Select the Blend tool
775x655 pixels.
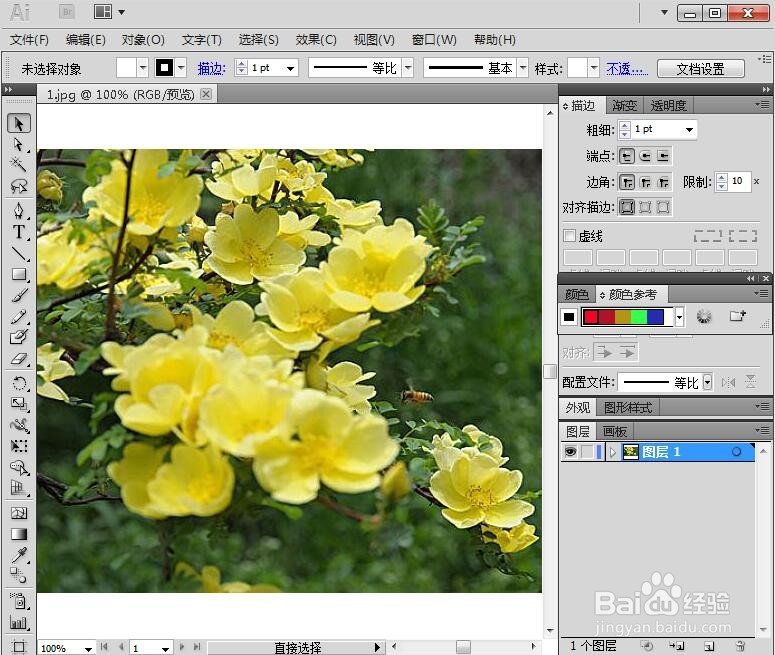pyautogui.click(x=19, y=575)
